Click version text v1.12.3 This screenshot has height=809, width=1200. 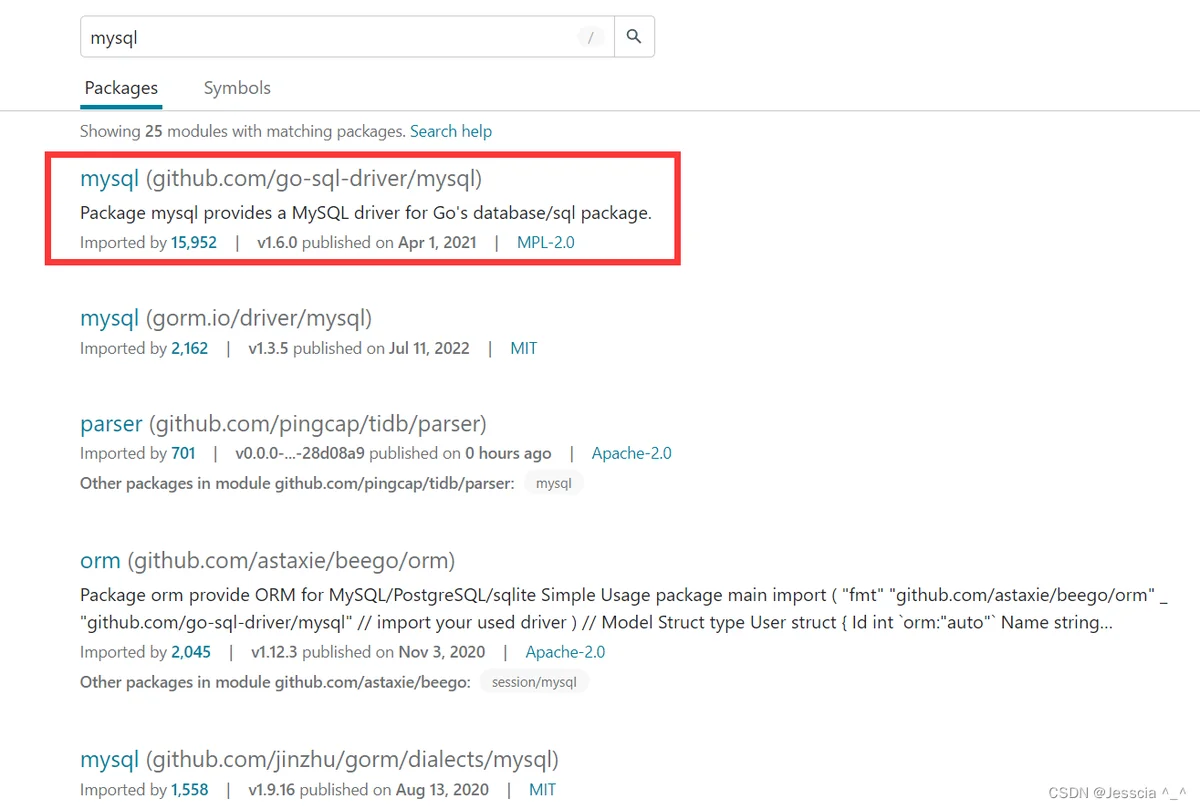276,652
